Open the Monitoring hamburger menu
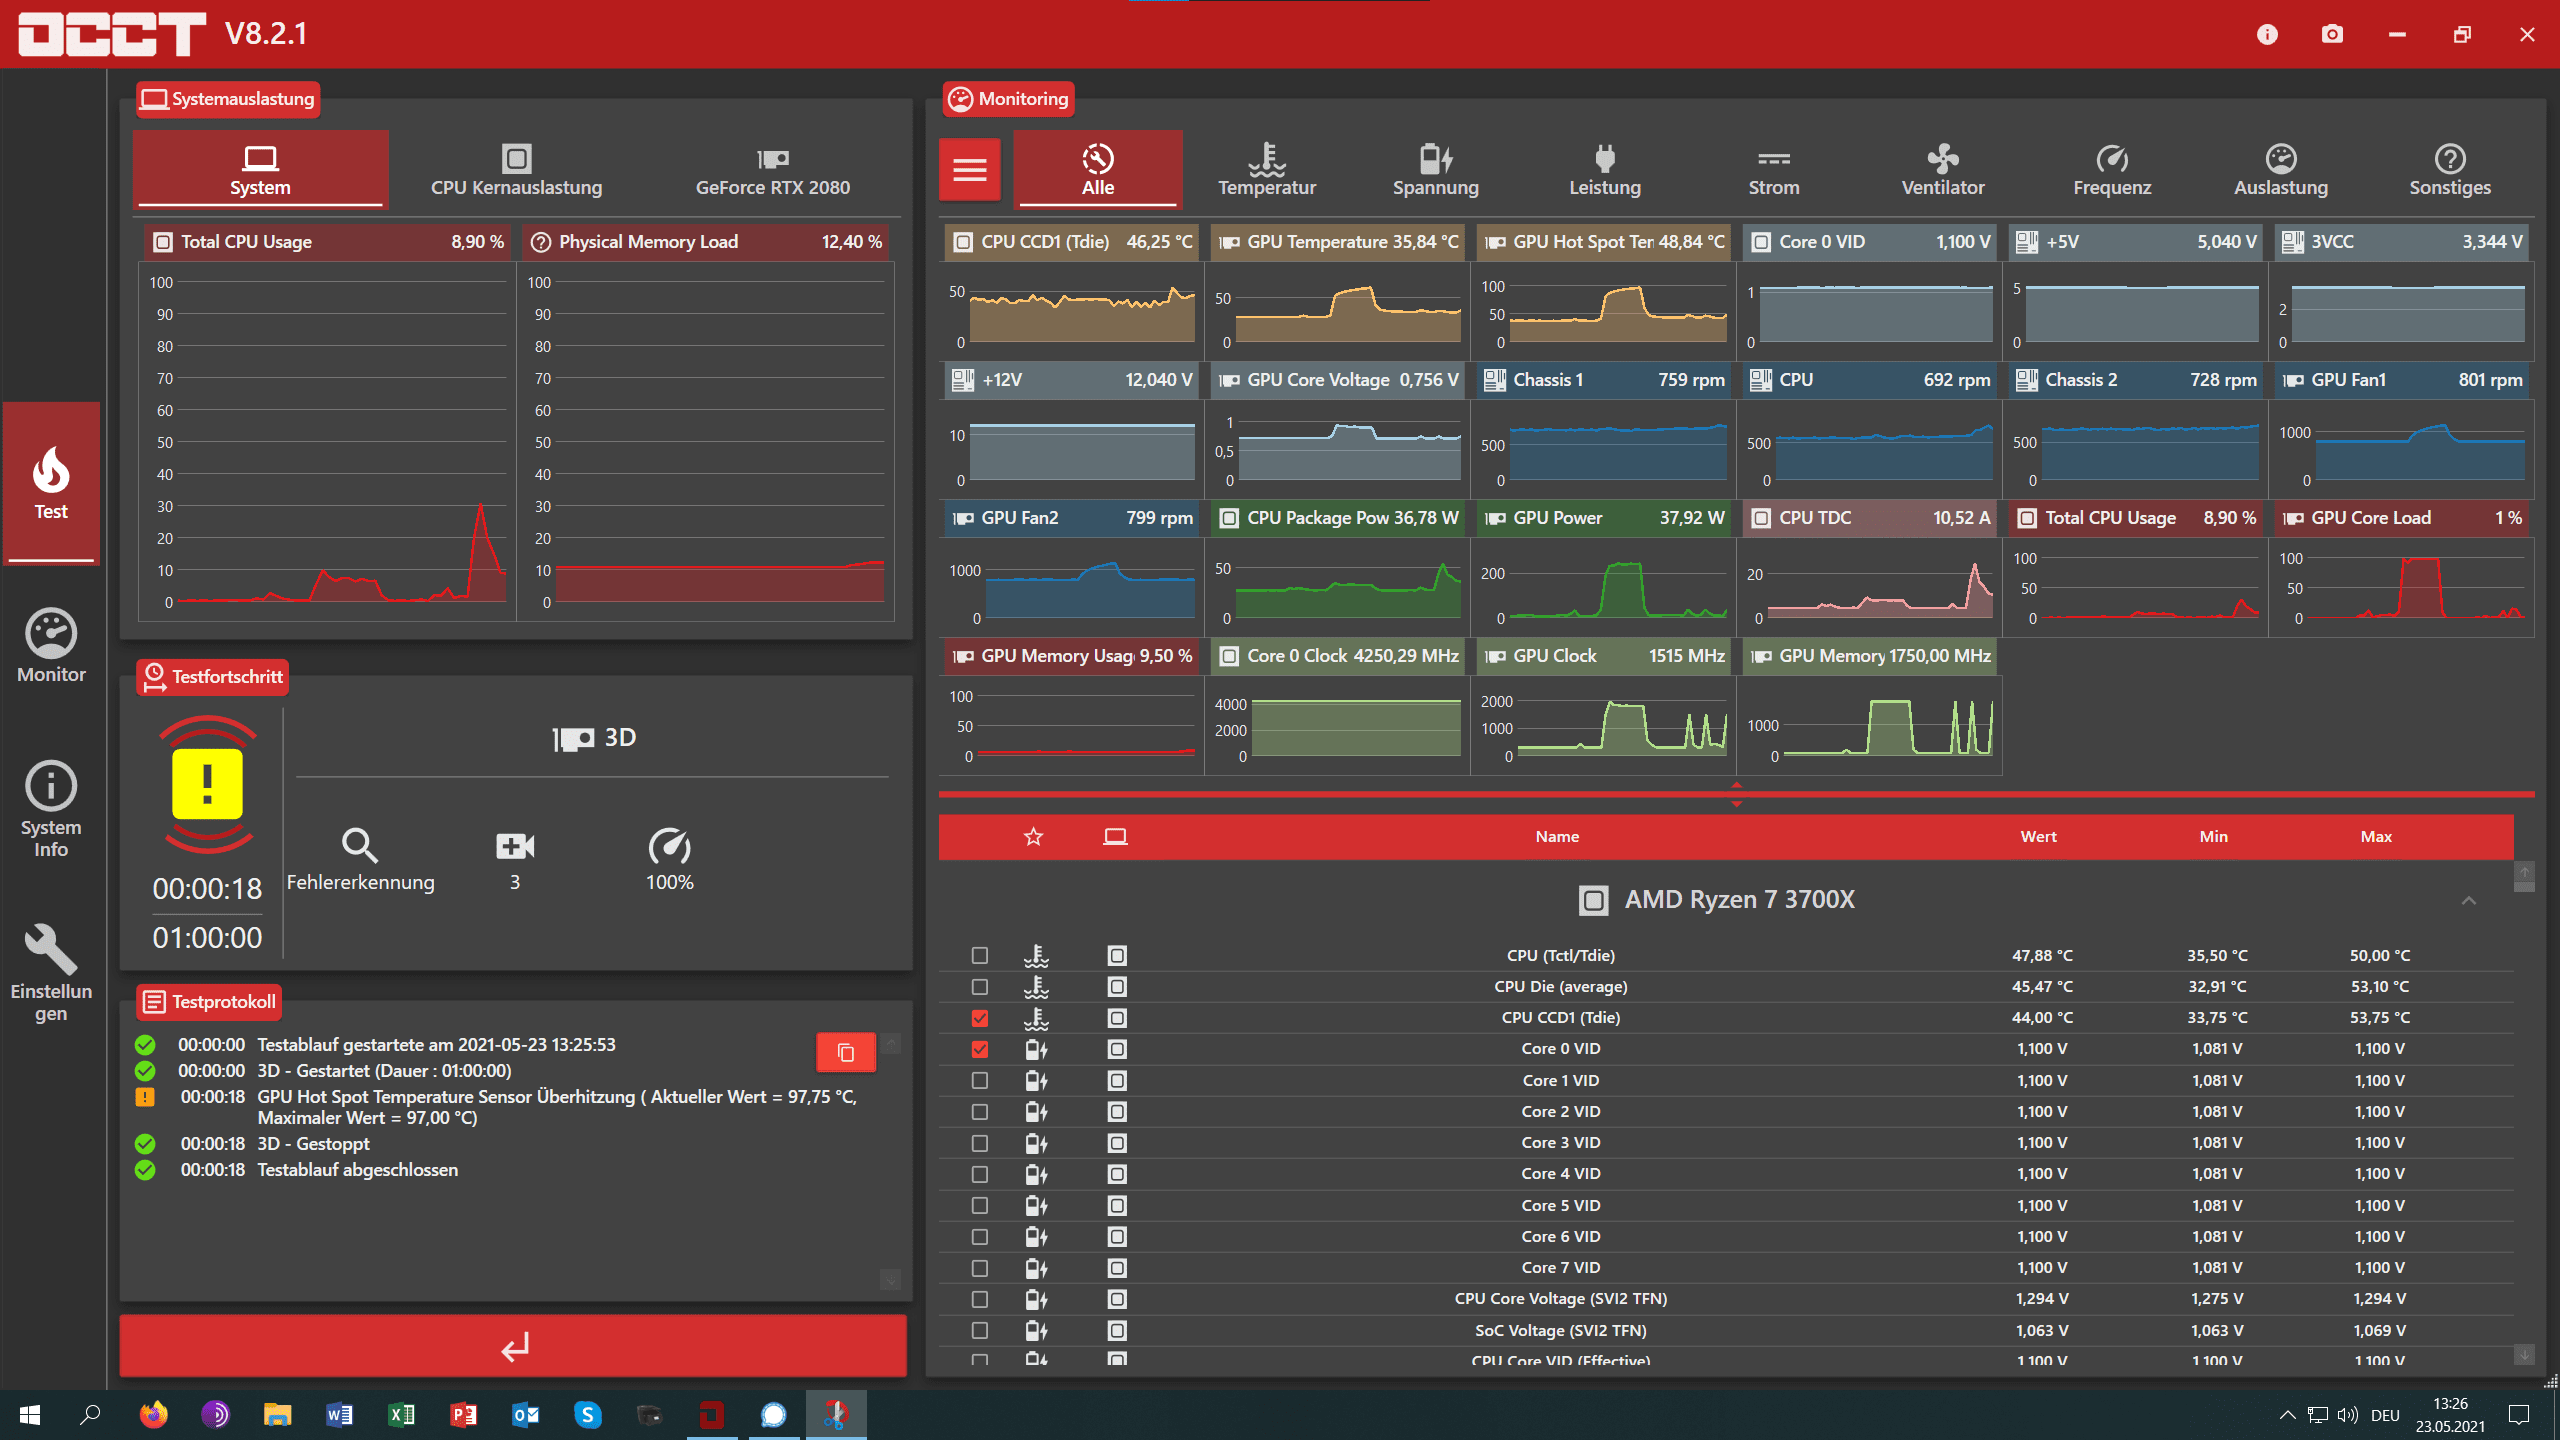The image size is (2560, 1440). pos(969,170)
